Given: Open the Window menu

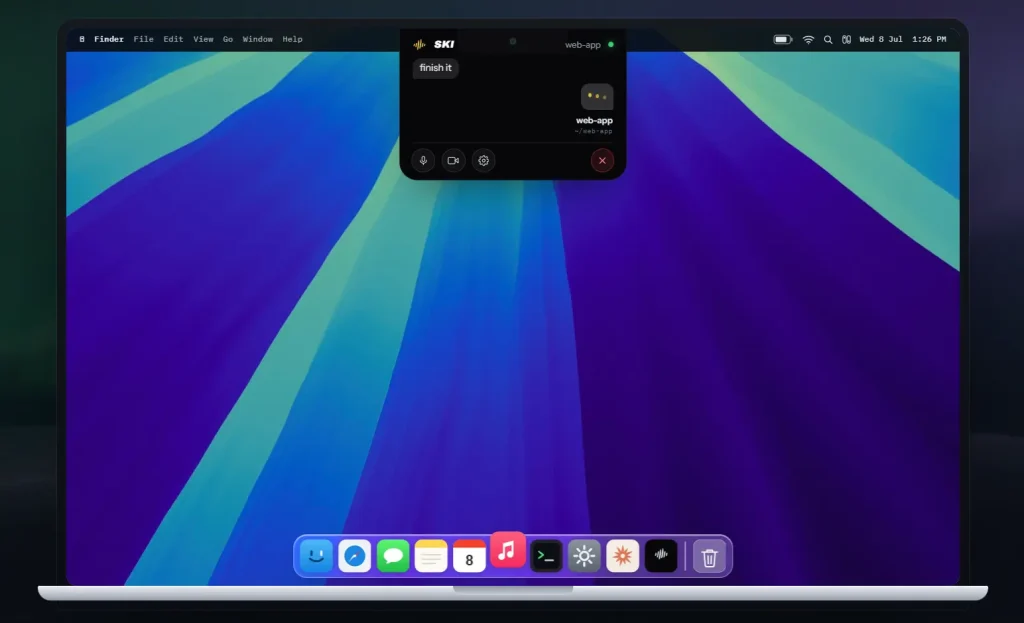Looking at the screenshot, I should pos(258,39).
